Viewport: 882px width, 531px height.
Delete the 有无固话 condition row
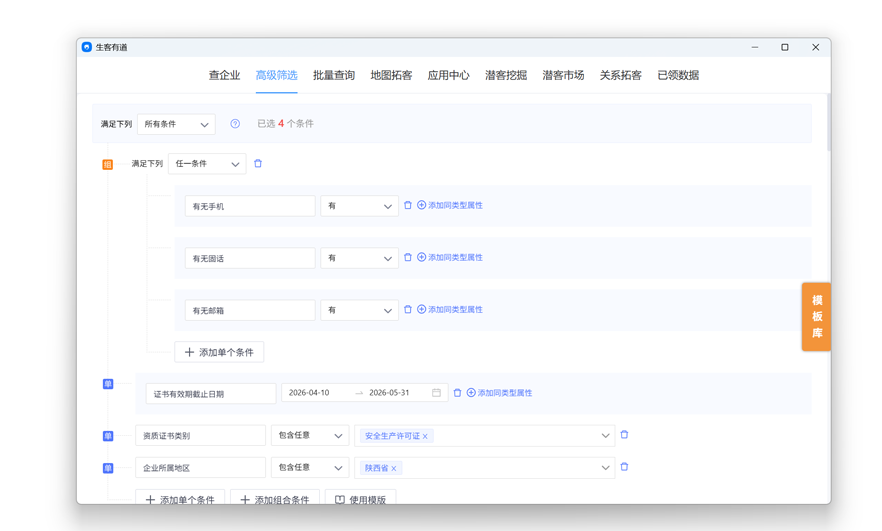pos(408,258)
